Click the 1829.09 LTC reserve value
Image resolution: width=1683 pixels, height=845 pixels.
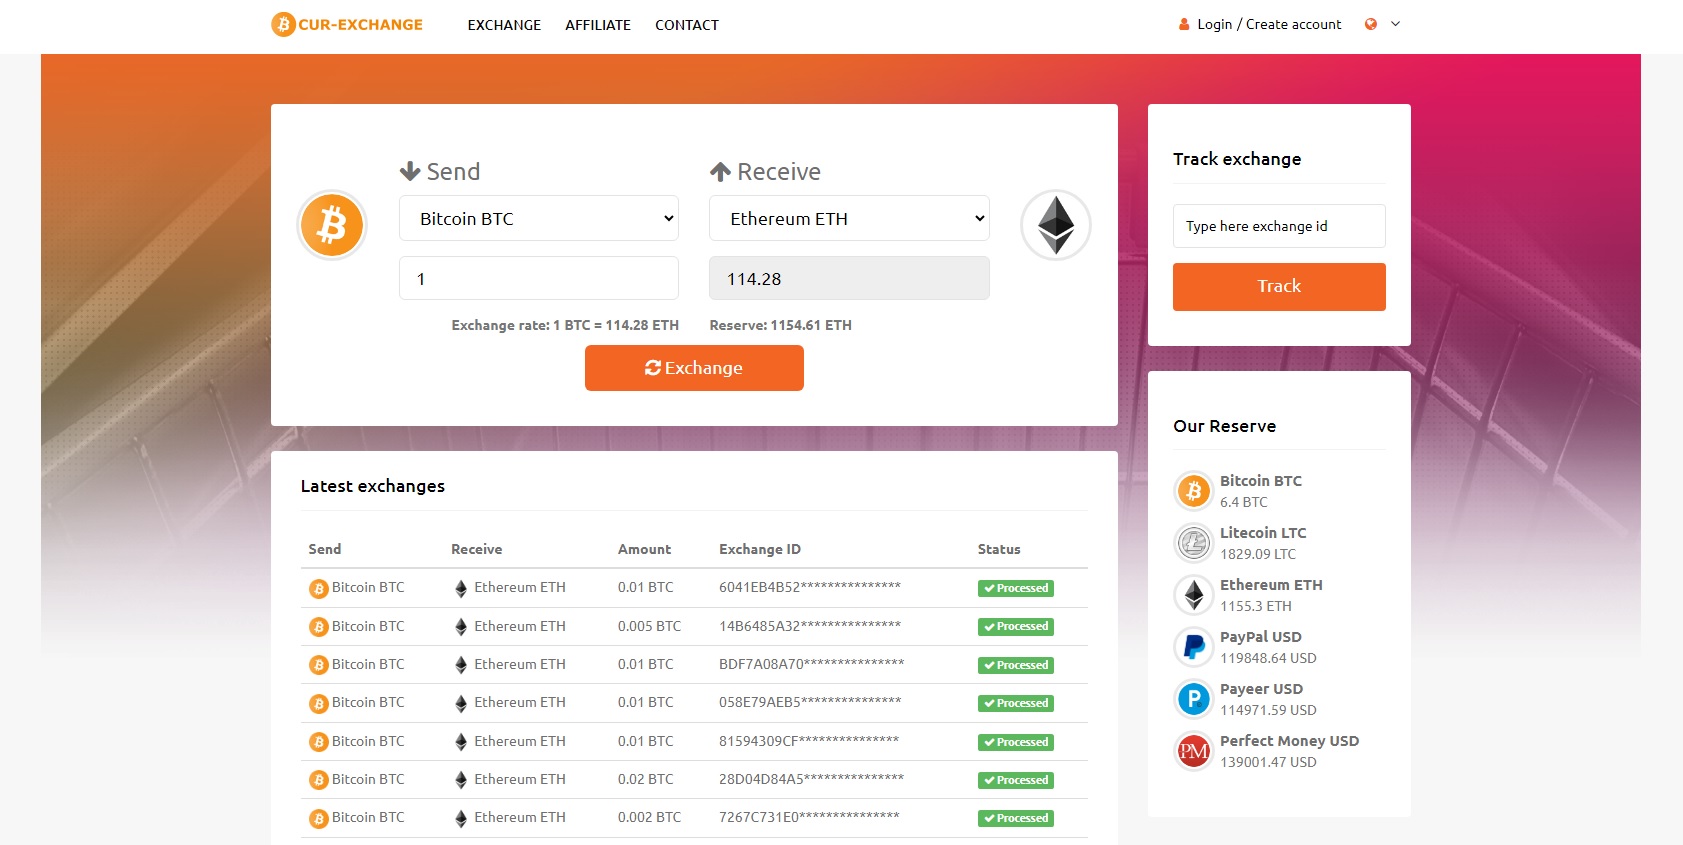tap(1257, 554)
